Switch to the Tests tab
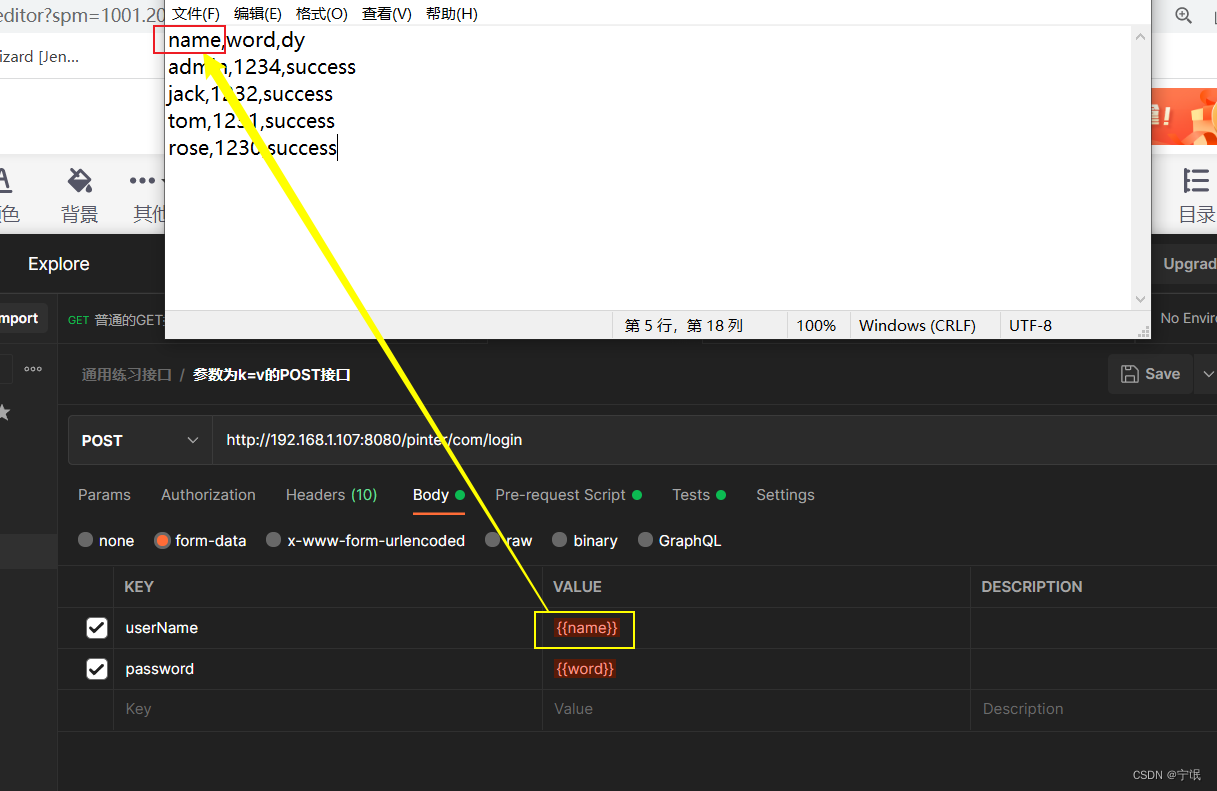 (x=698, y=495)
